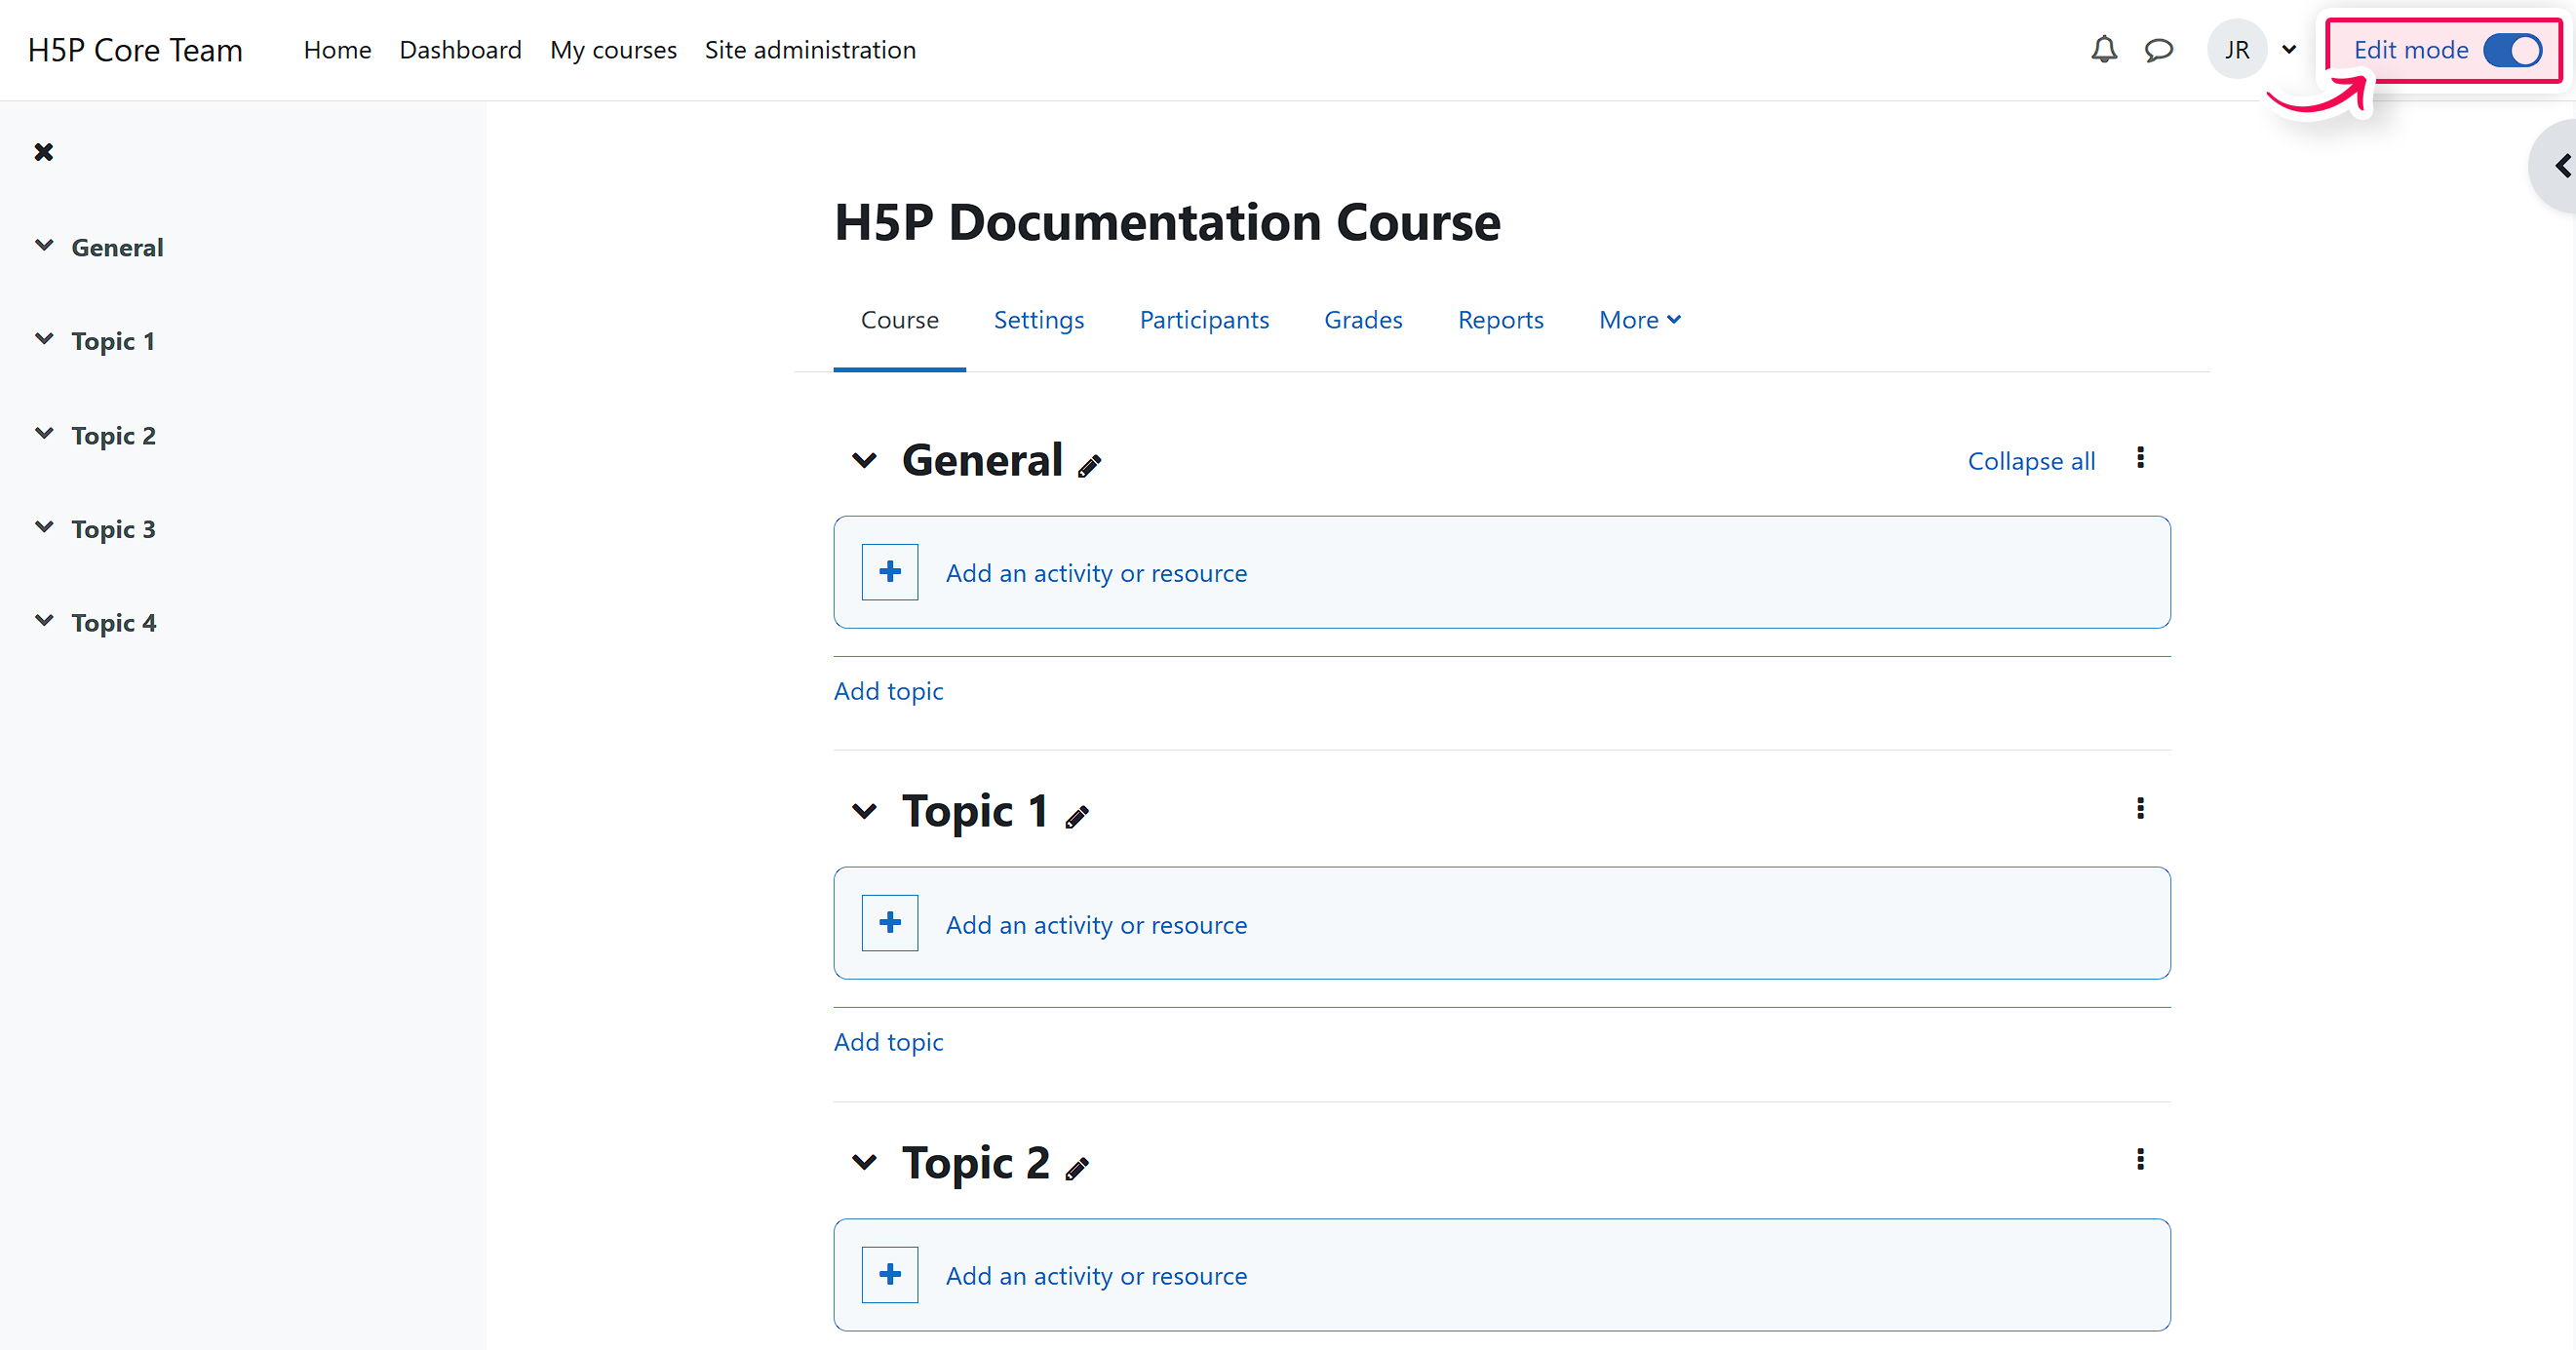Edit the Topic 2 section name pencil

click(x=1076, y=1168)
